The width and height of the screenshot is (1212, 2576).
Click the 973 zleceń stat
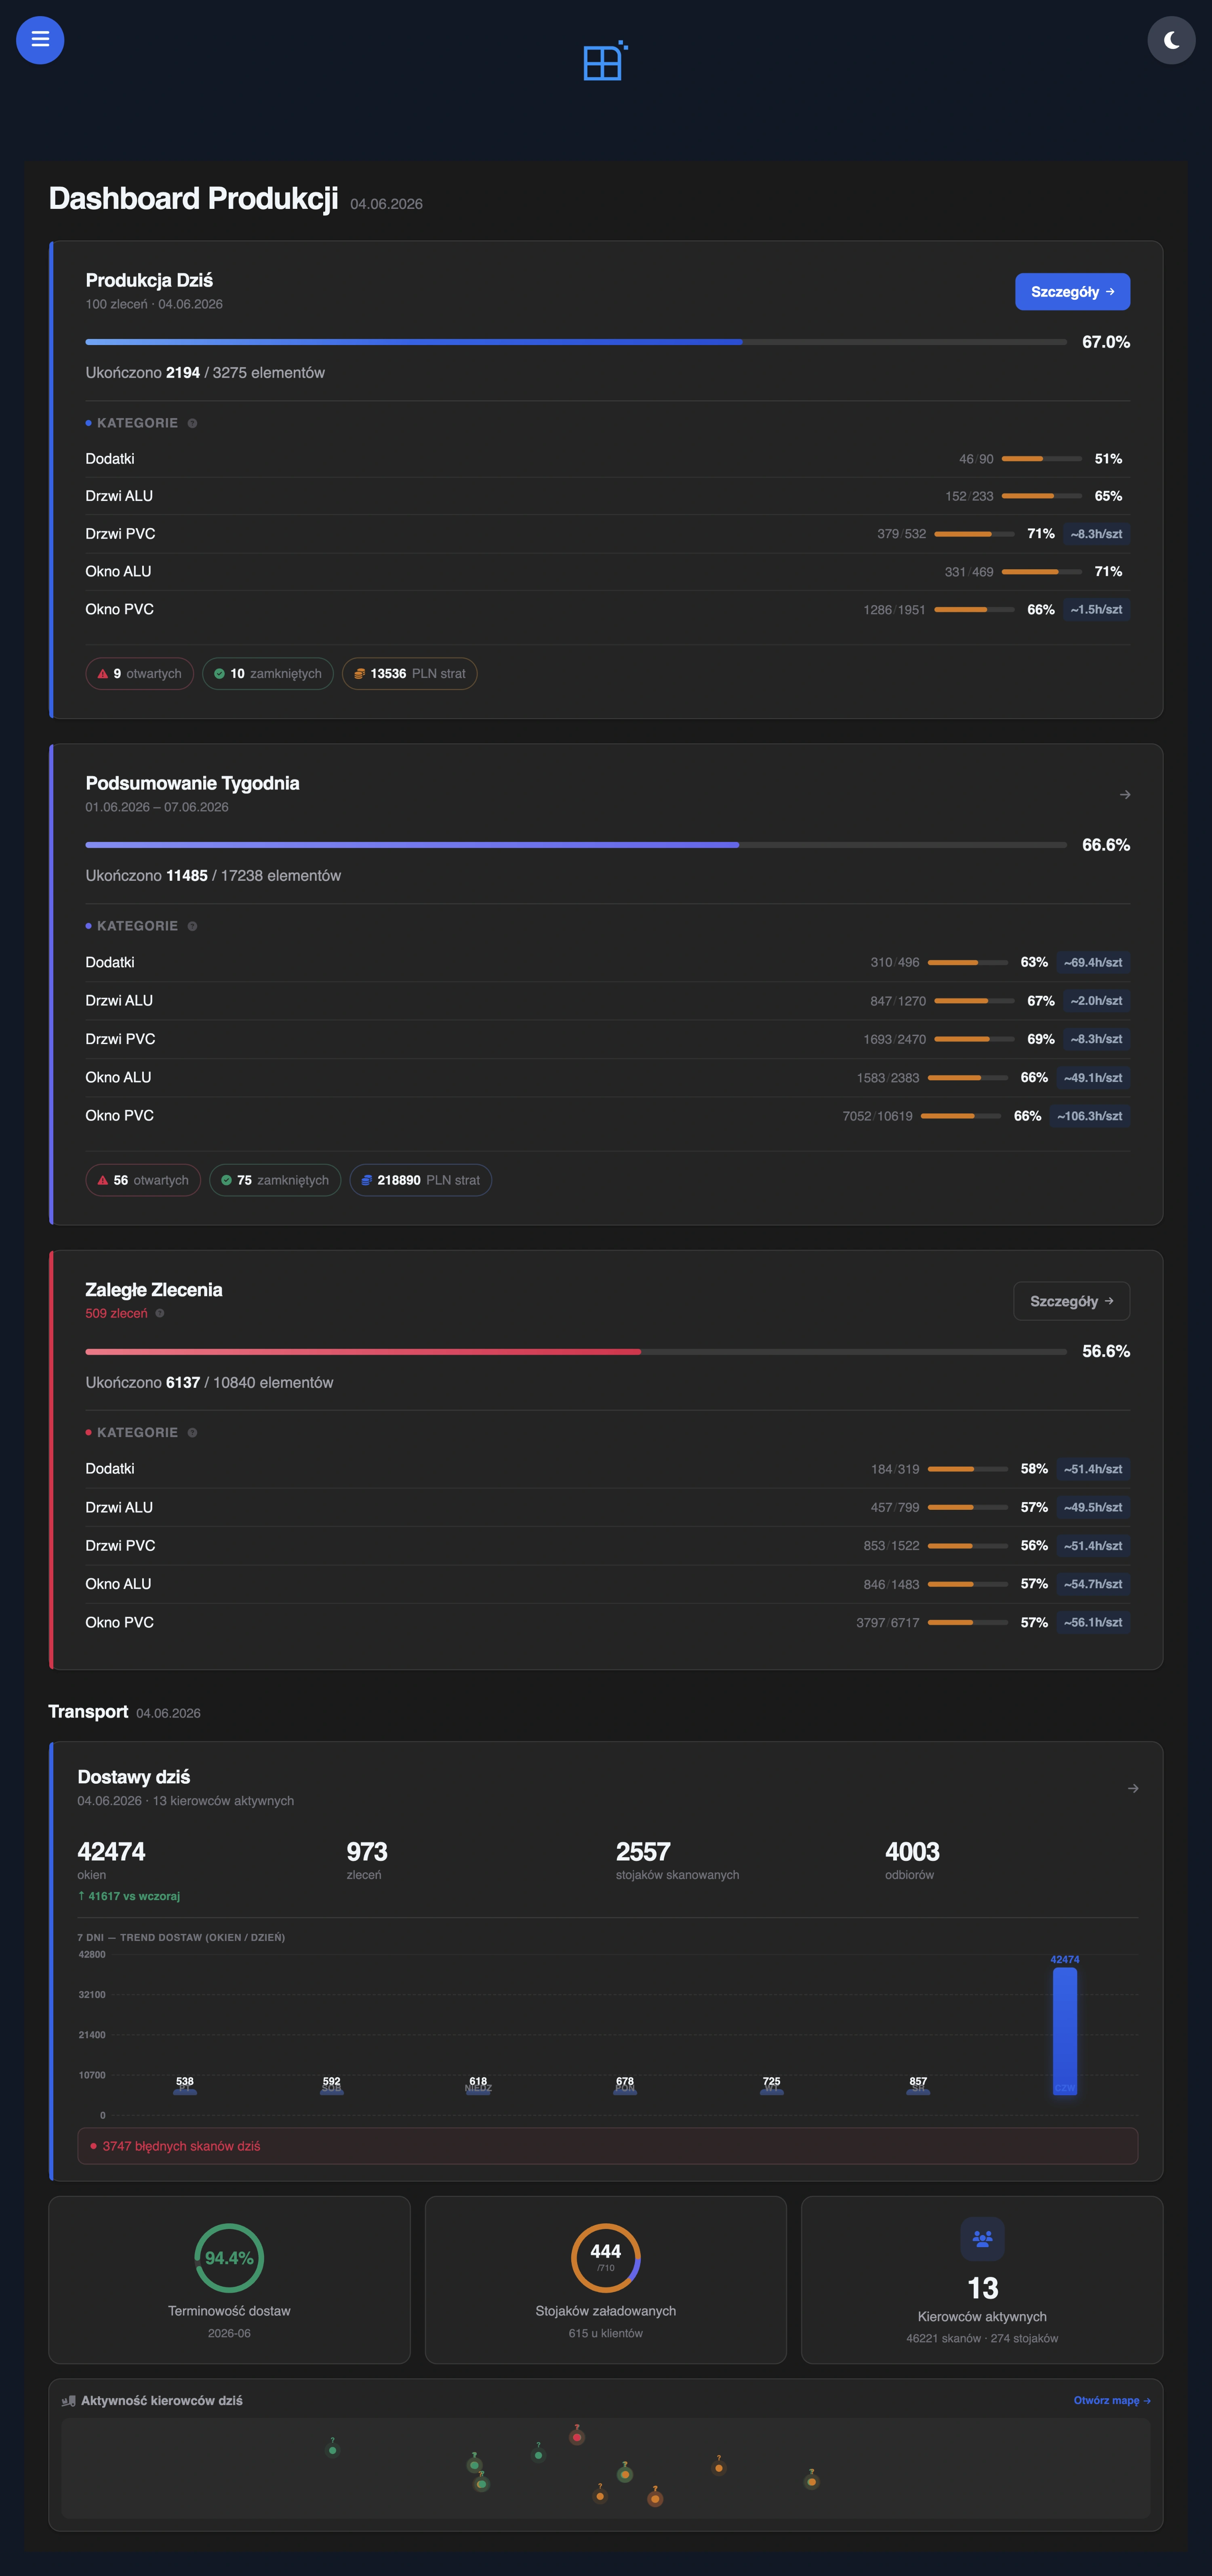coord(367,1861)
